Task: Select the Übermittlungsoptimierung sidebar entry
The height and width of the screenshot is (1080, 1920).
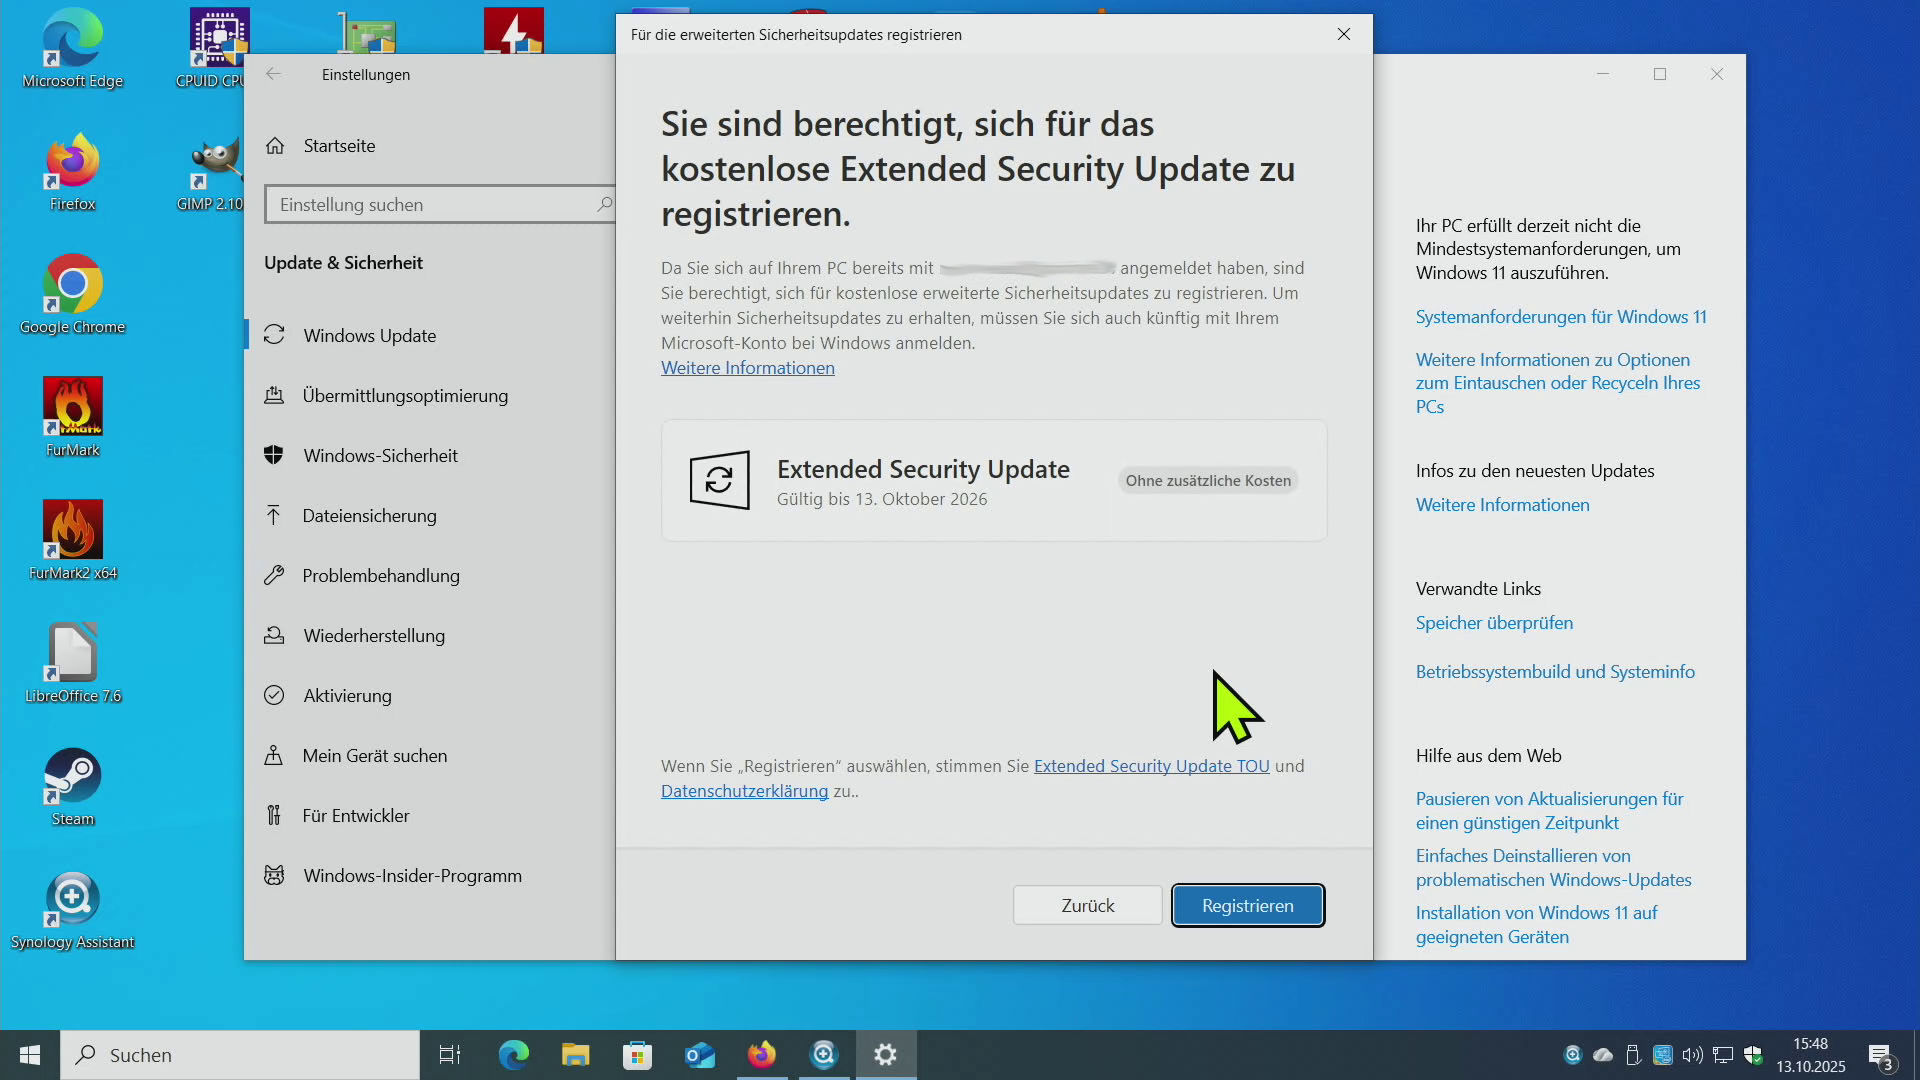Action: tap(404, 395)
